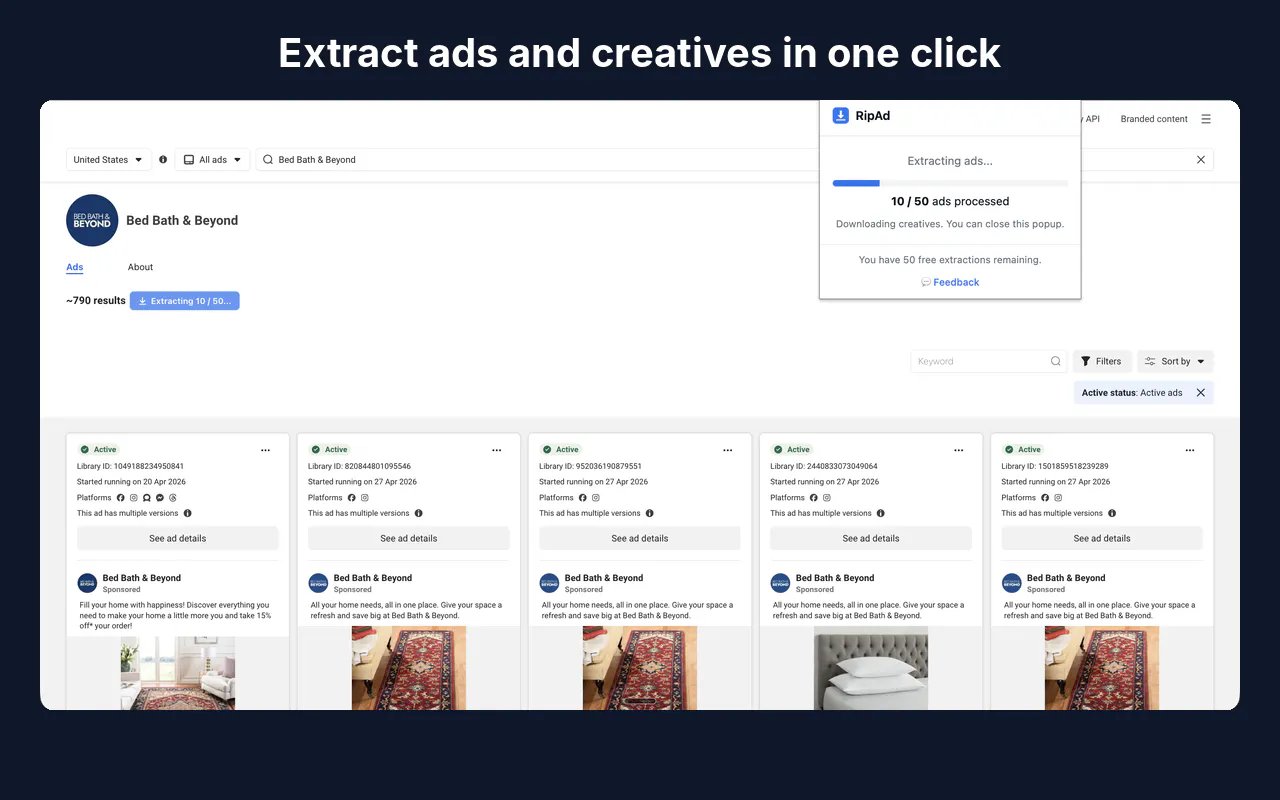Open options menu for ad 820844801095546
The height and width of the screenshot is (800, 1280).
[x=496, y=450]
